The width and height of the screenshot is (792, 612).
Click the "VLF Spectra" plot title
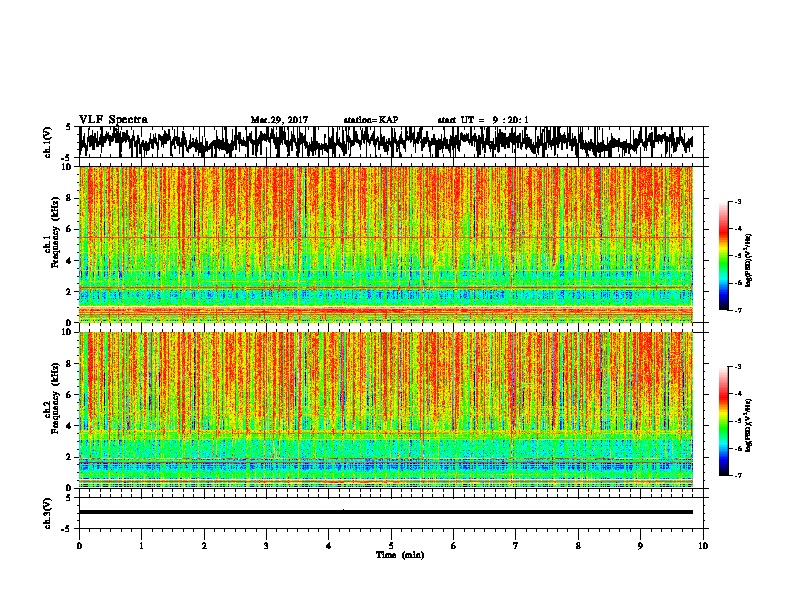[x=113, y=120]
